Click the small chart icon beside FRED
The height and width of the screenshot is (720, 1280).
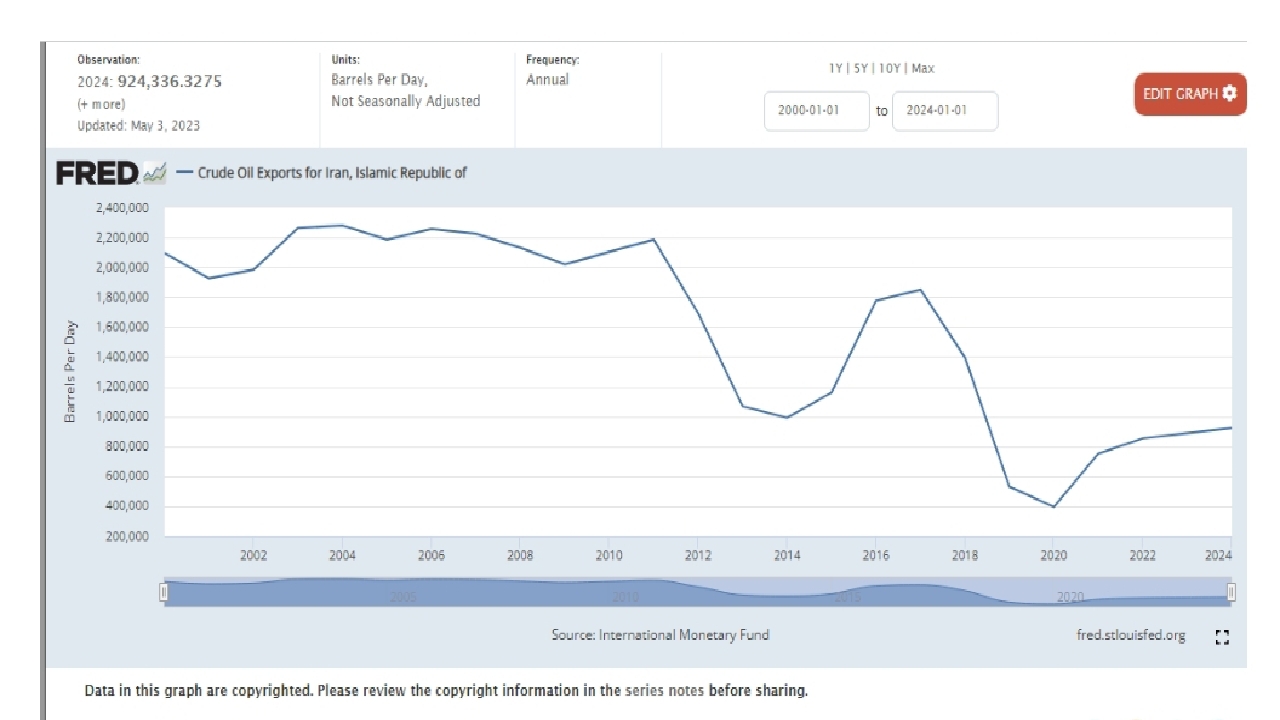coord(154,173)
